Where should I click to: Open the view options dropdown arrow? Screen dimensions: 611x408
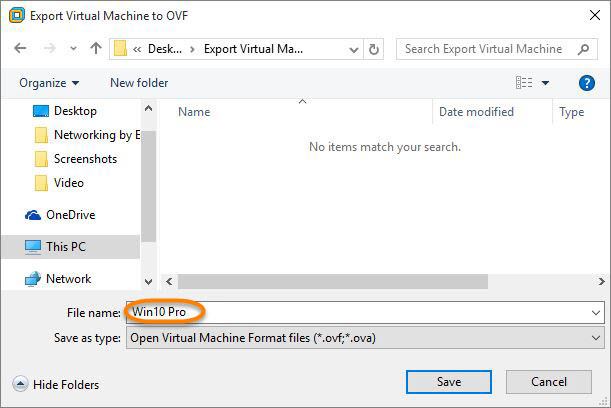tap(545, 83)
